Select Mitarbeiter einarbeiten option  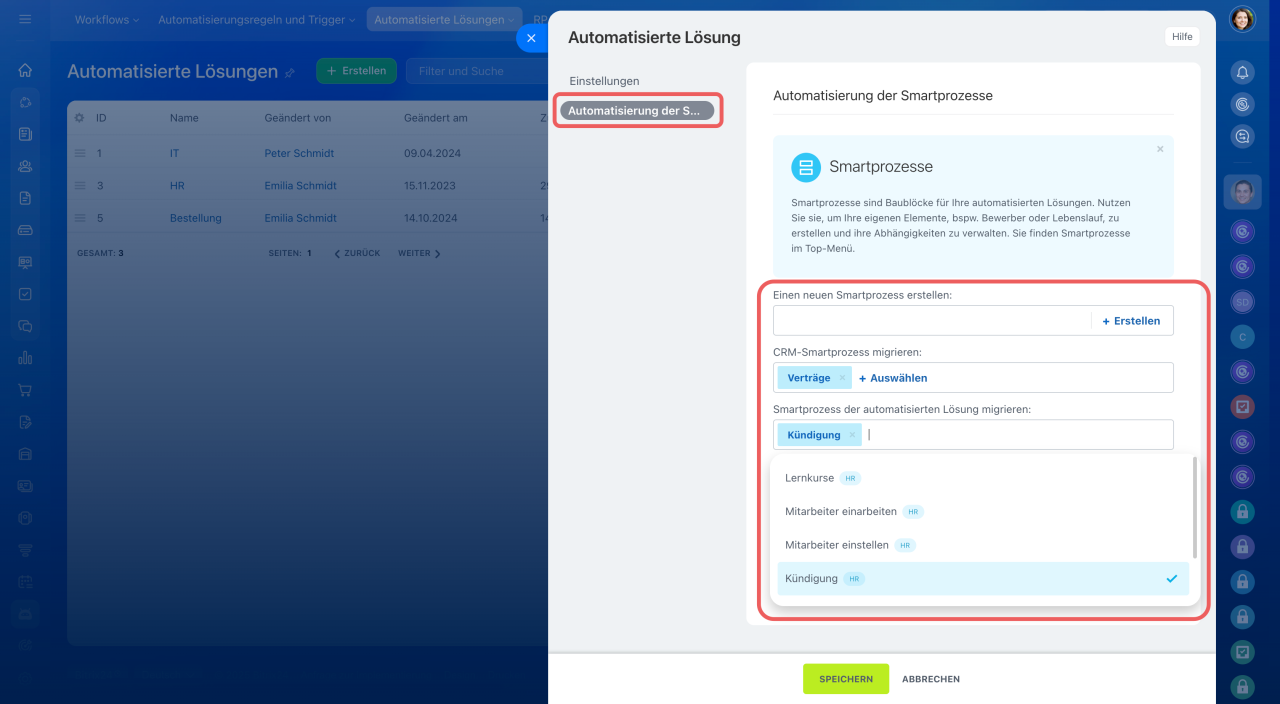tap(984, 511)
